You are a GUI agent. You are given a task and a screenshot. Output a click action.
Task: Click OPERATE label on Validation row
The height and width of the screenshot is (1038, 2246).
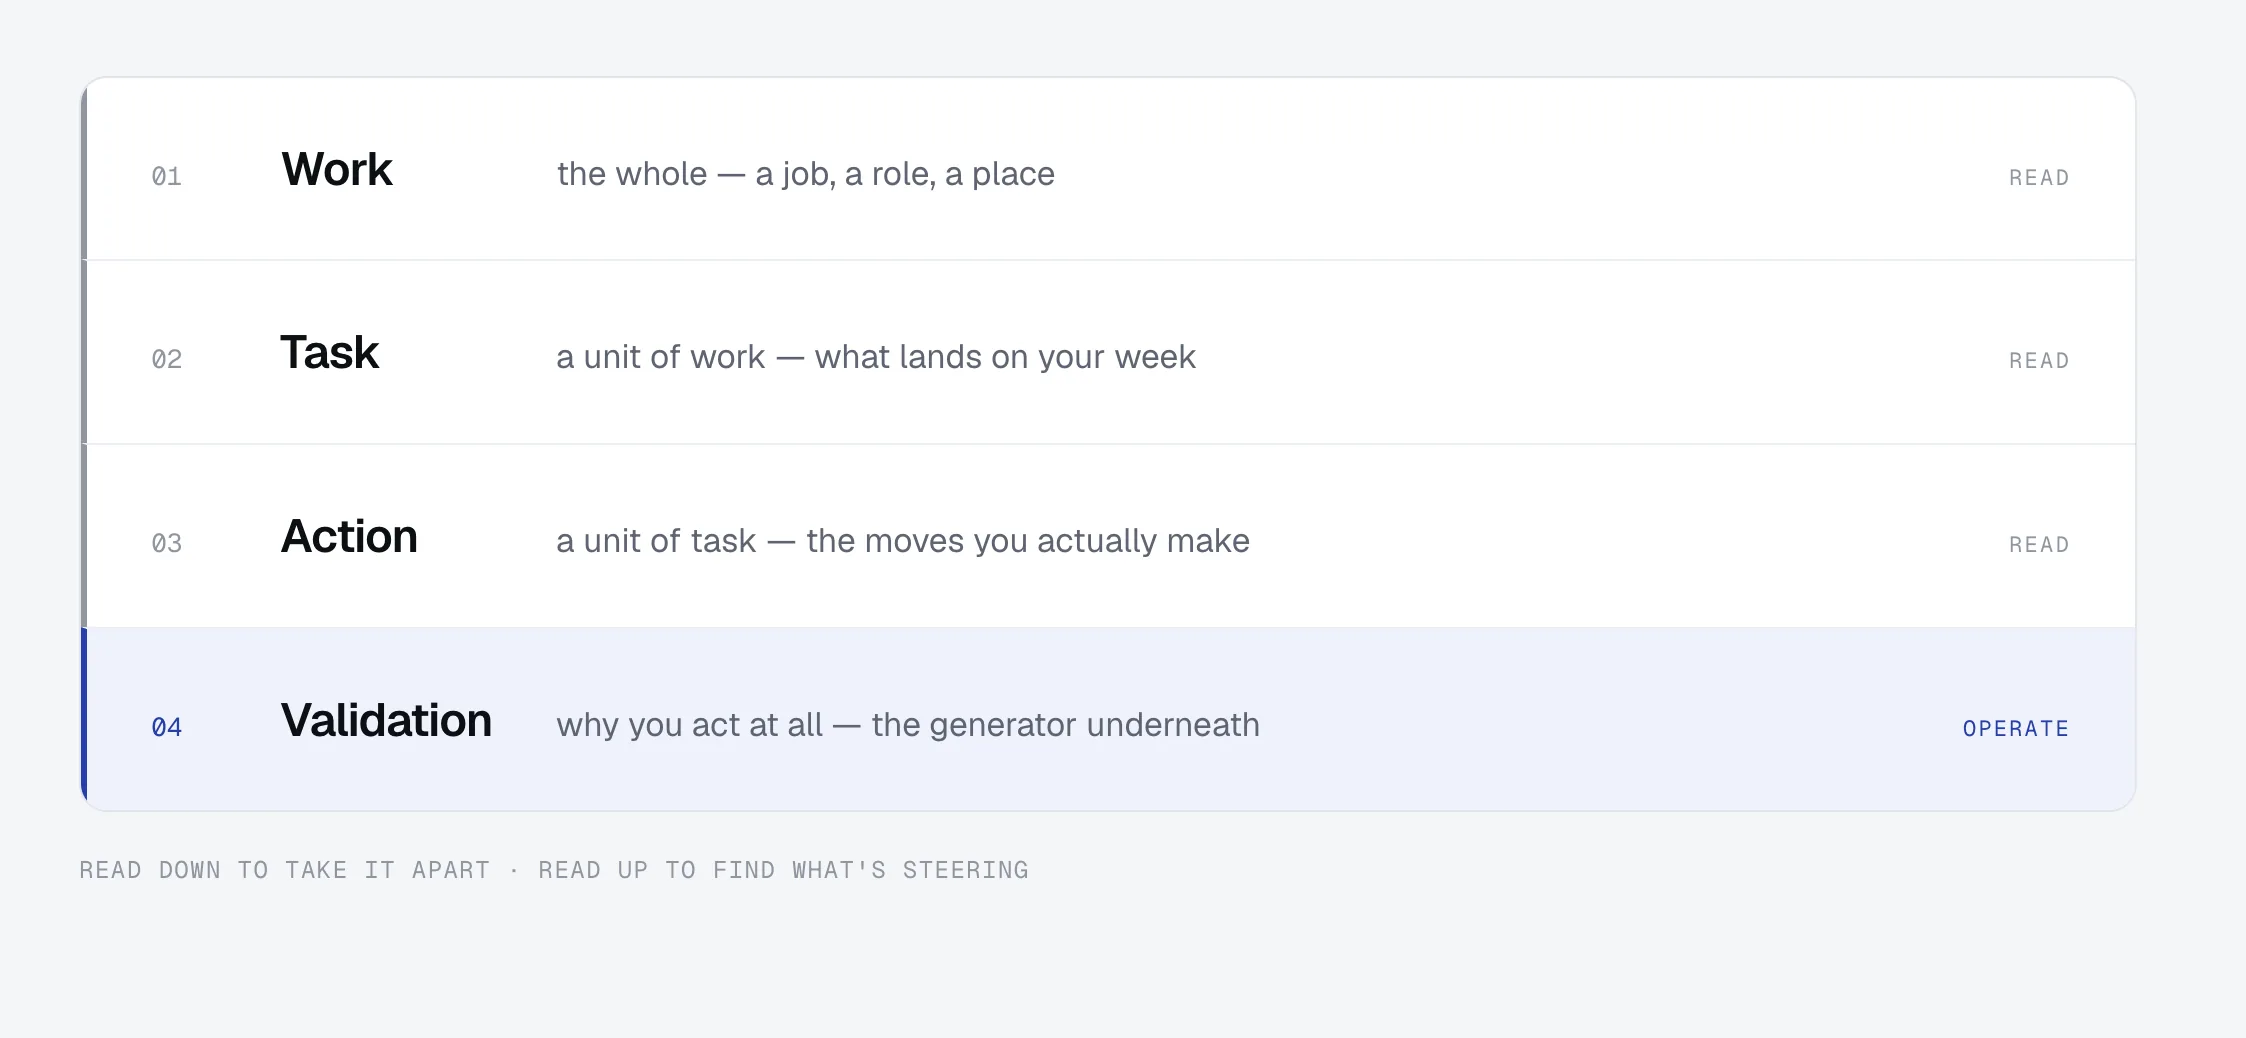pyautogui.click(x=2015, y=728)
